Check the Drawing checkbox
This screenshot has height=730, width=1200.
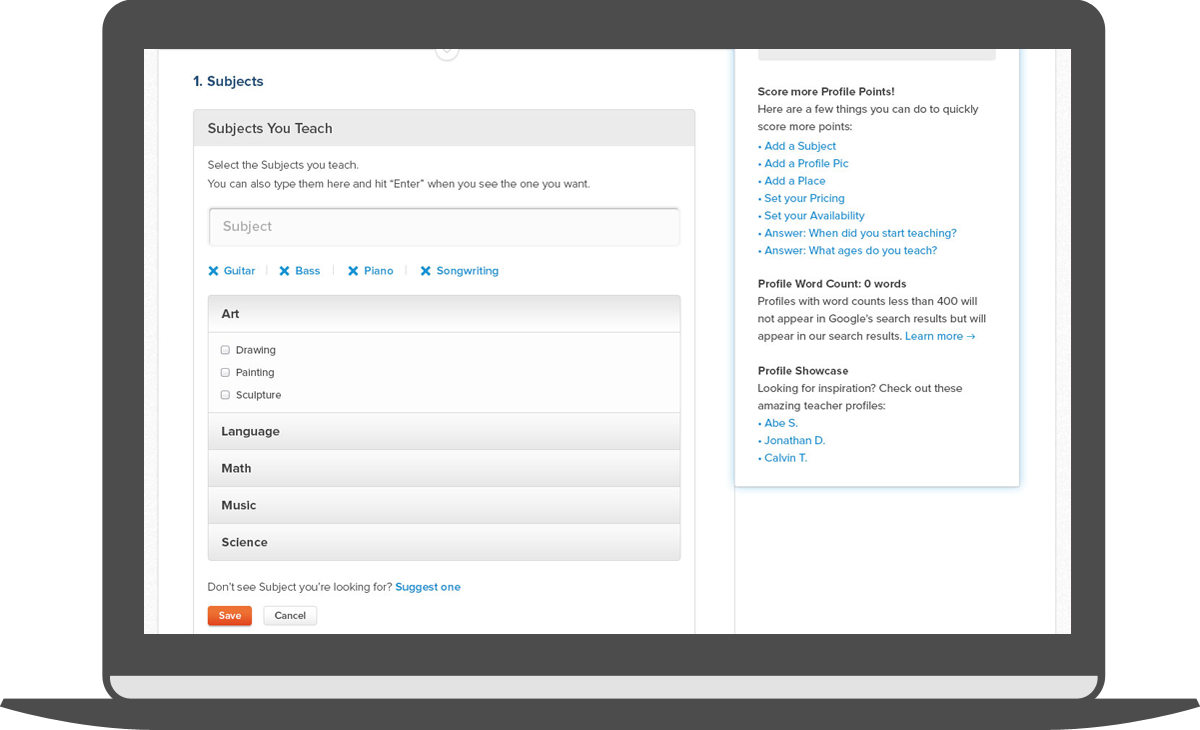pos(225,350)
